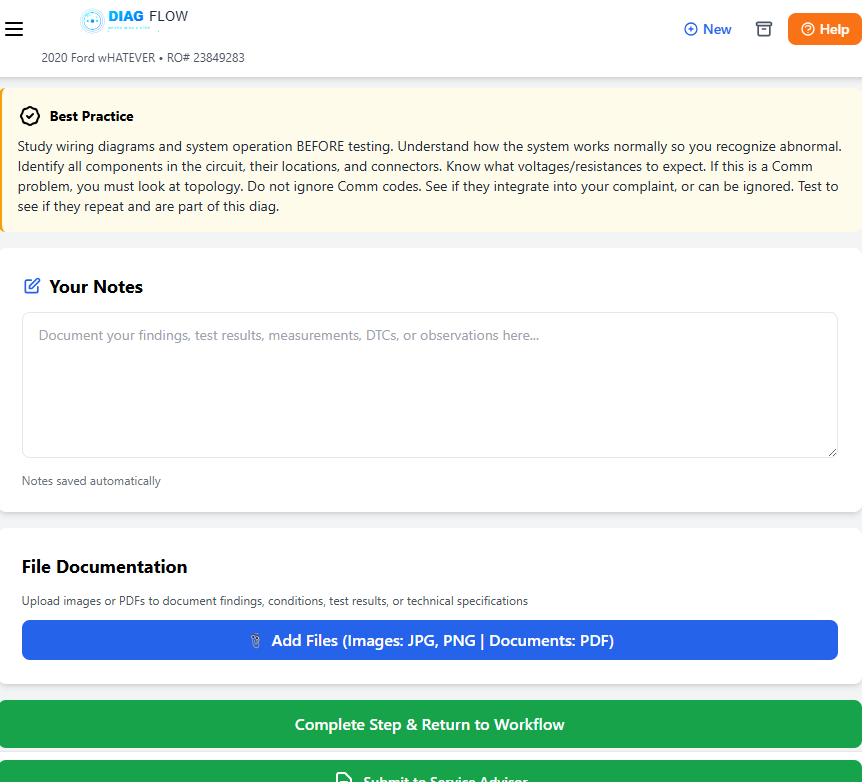Focus the Your Notes text area
862x782 pixels.
pyautogui.click(x=430, y=385)
